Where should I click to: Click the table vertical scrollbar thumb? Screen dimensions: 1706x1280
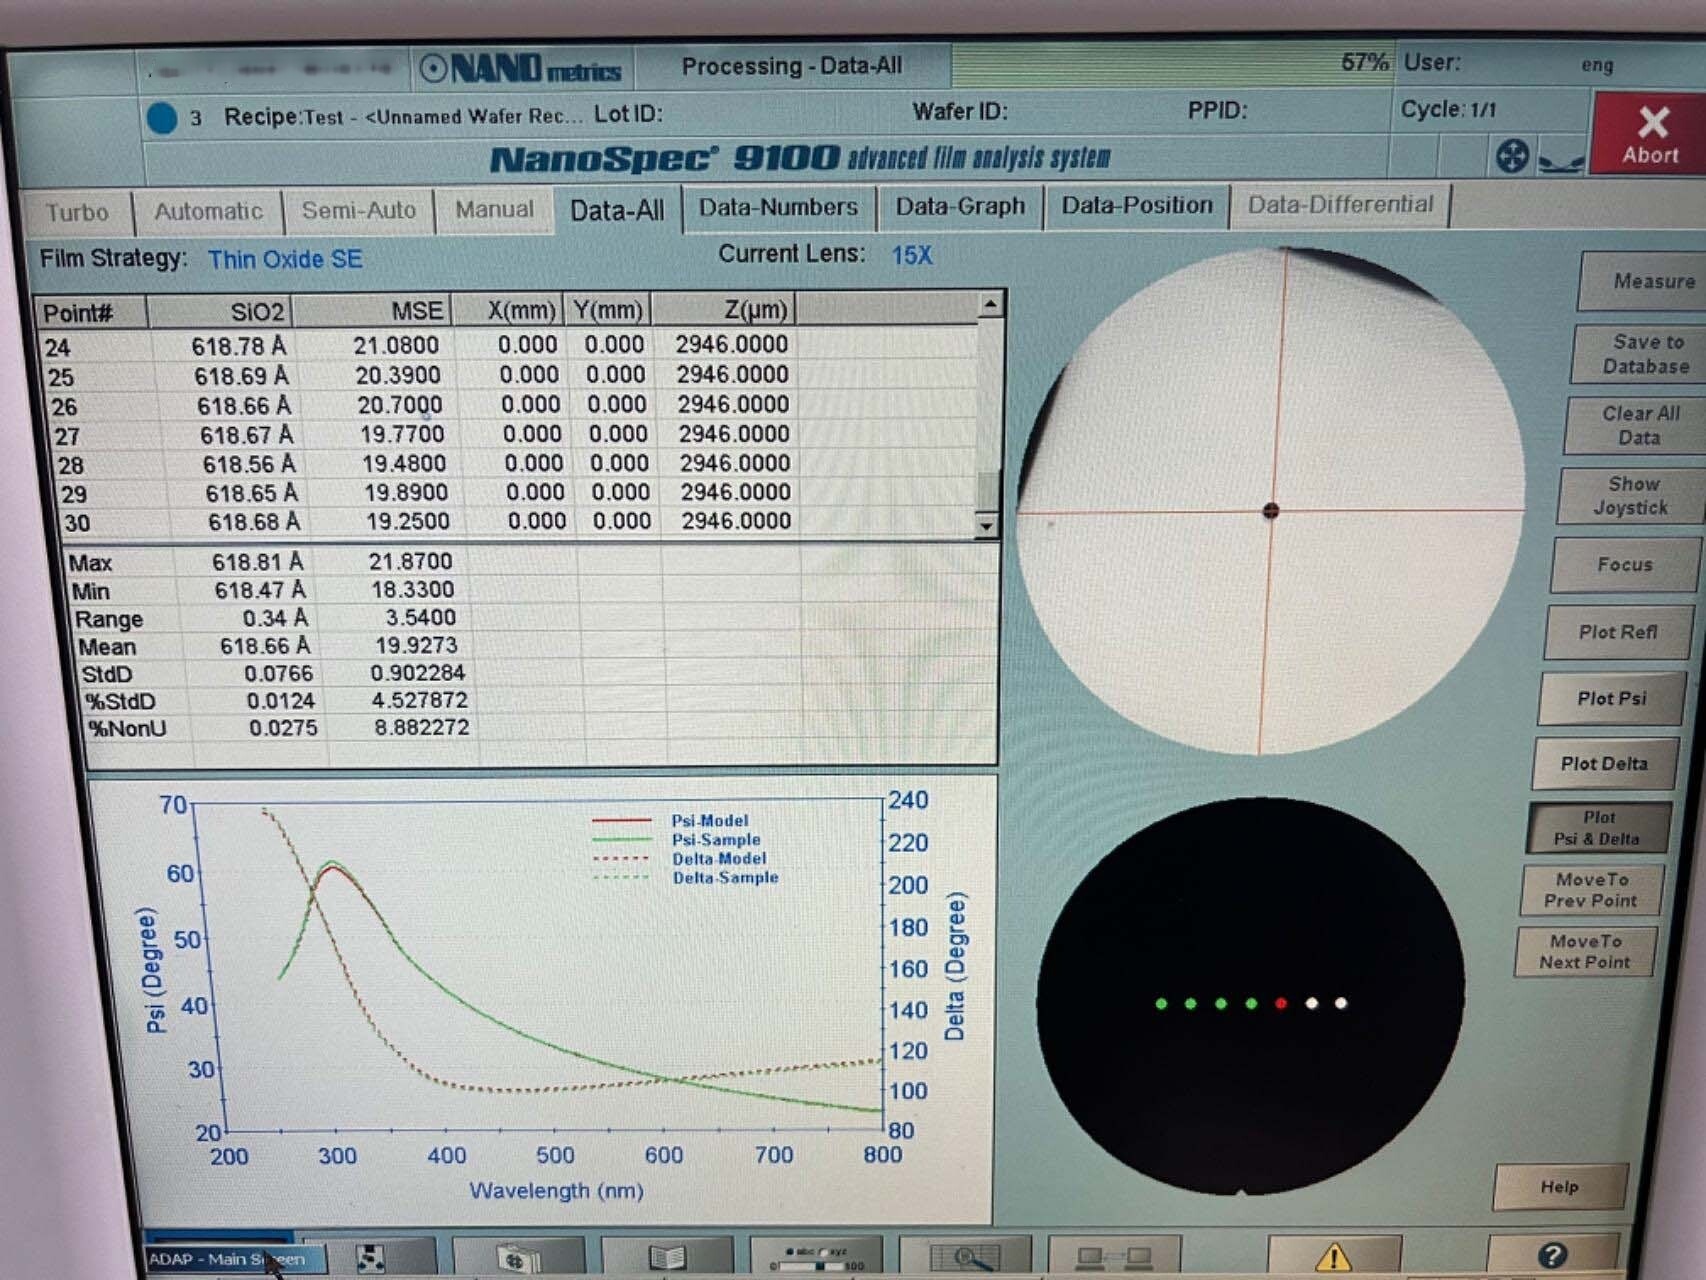(x=988, y=491)
